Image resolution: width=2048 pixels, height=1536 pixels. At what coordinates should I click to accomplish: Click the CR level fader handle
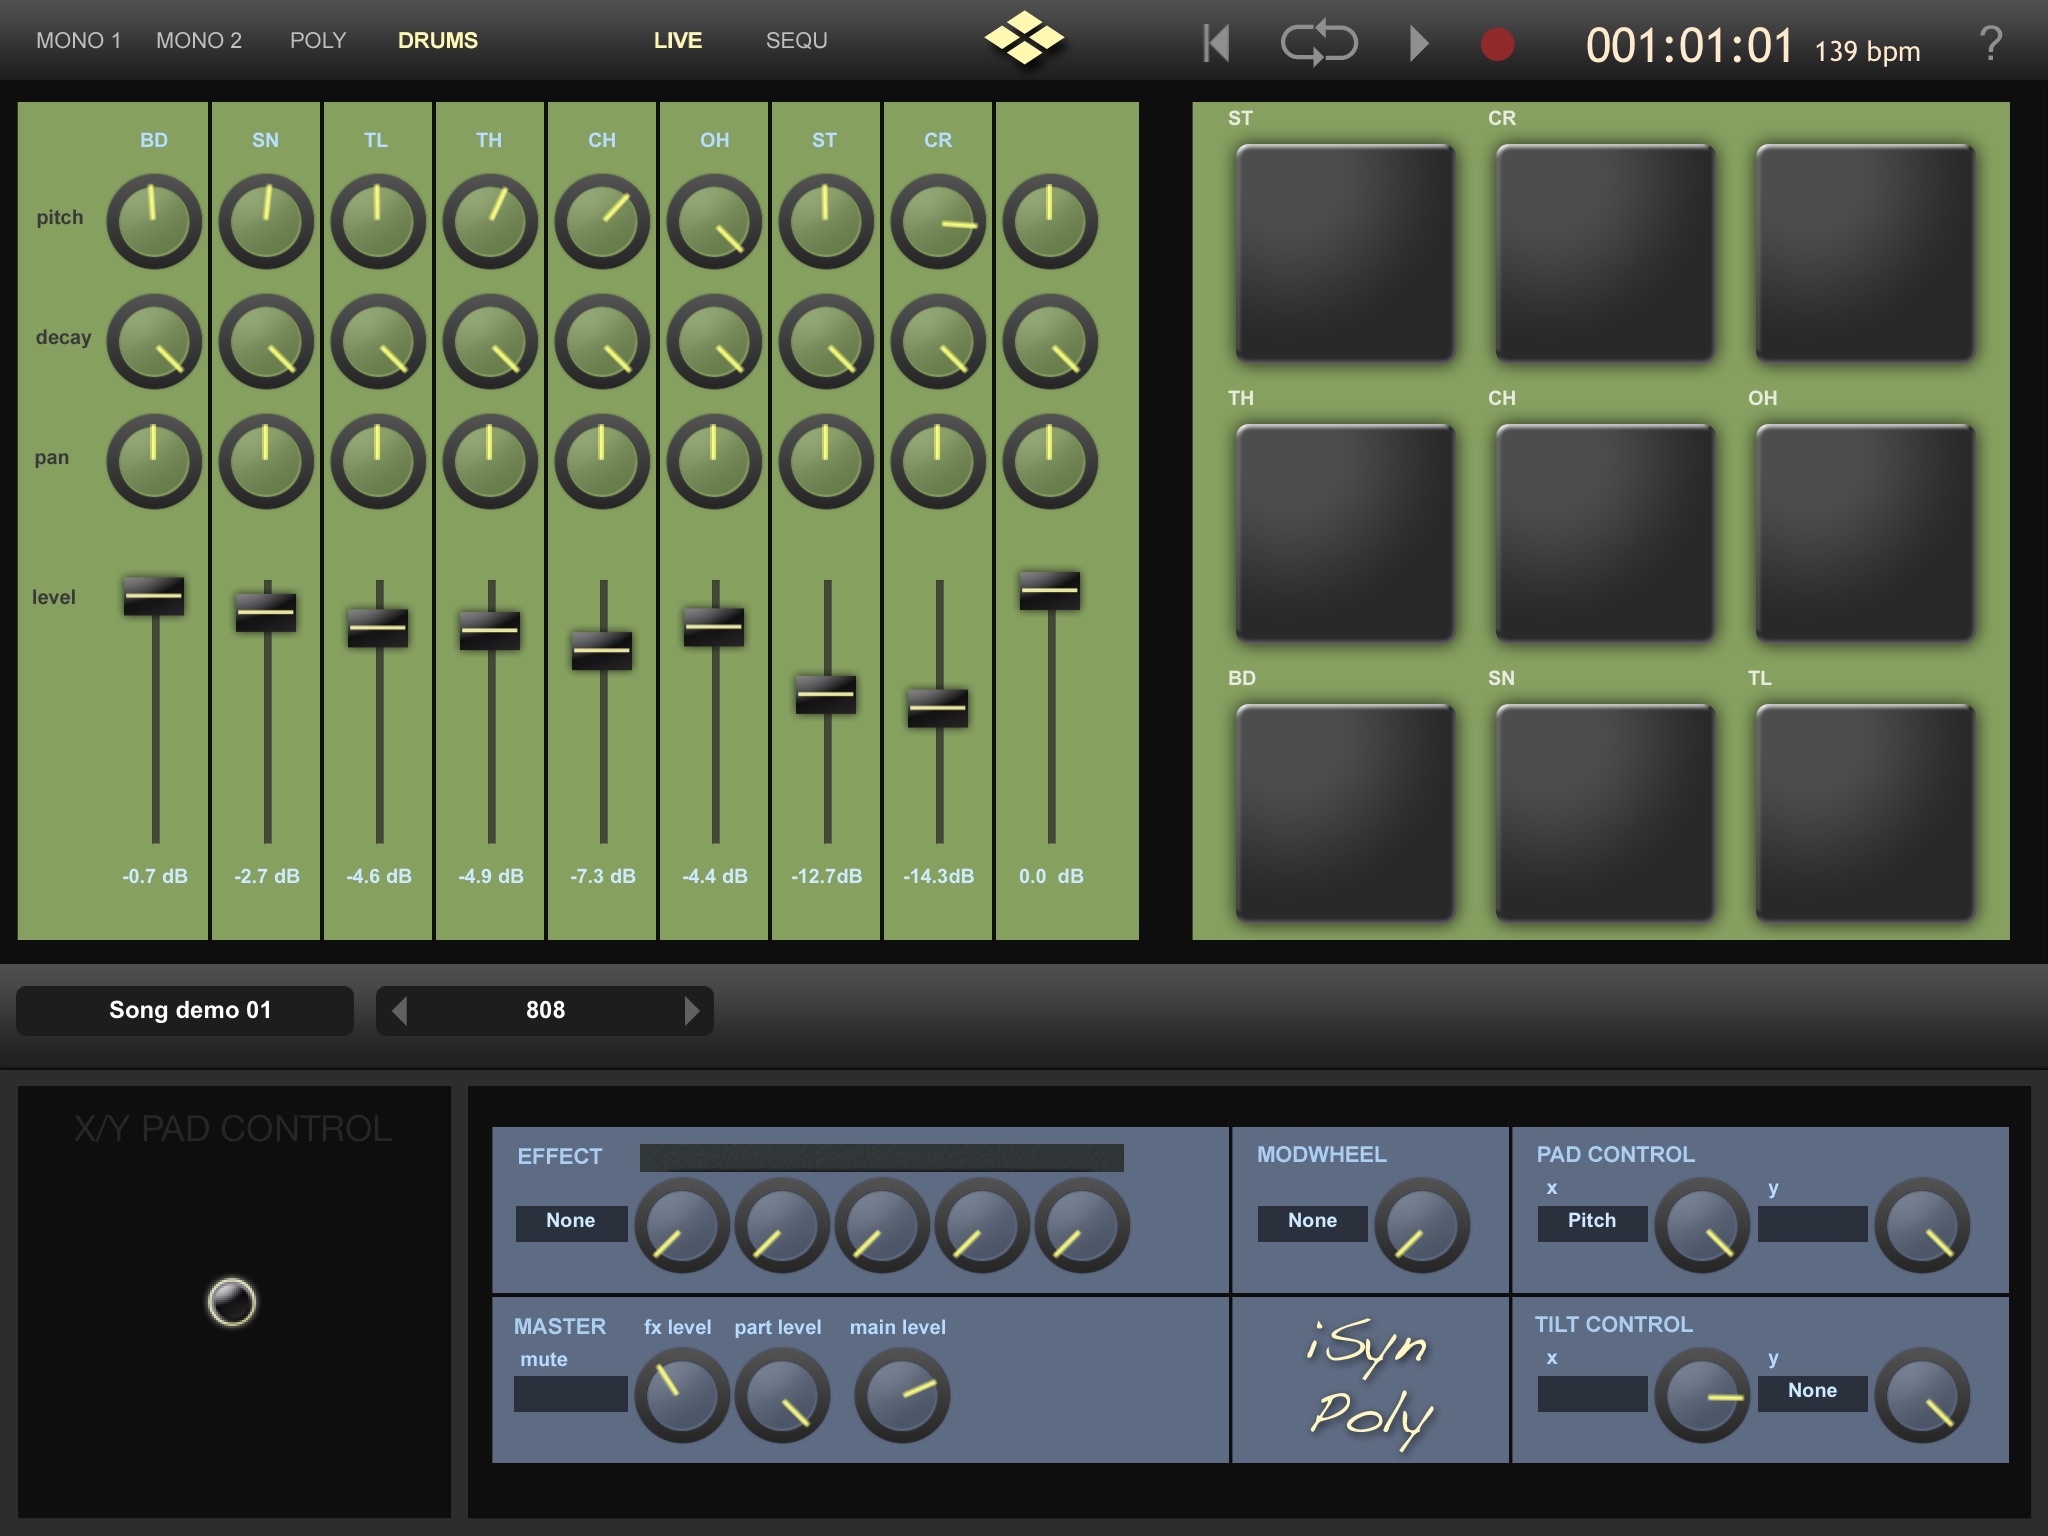[938, 708]
